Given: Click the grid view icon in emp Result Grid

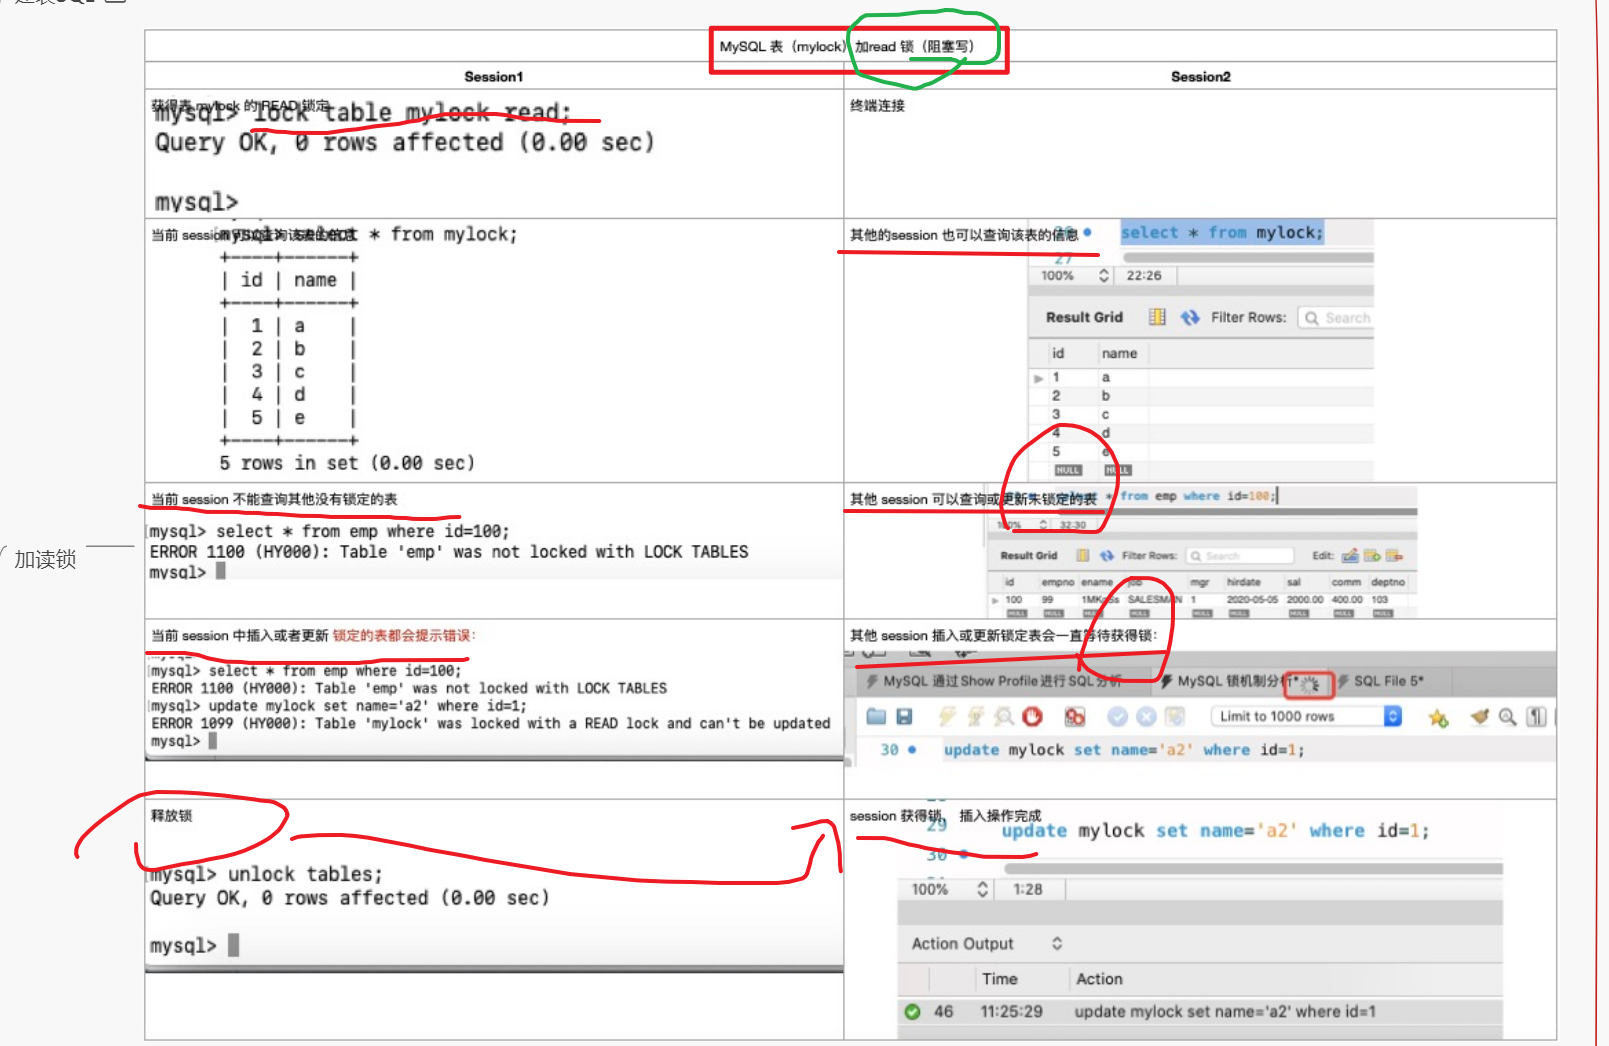Looking at the screenshot, I should pyautogui.click(x=1082, y=555).
